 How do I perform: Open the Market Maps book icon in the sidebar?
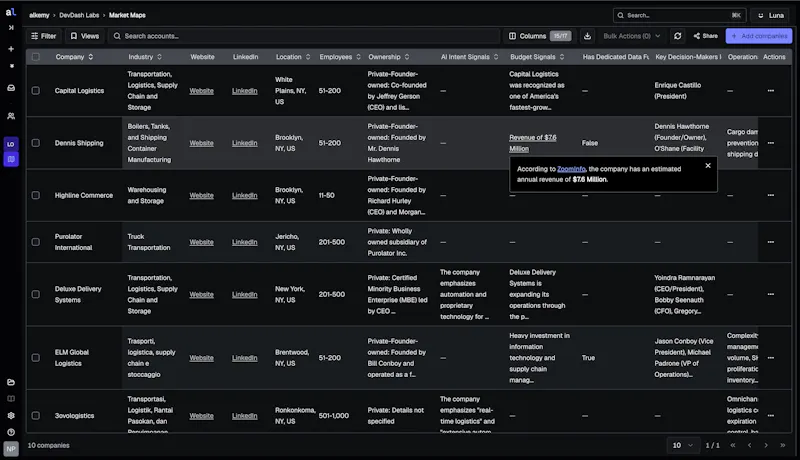click(x=11, y=159)
